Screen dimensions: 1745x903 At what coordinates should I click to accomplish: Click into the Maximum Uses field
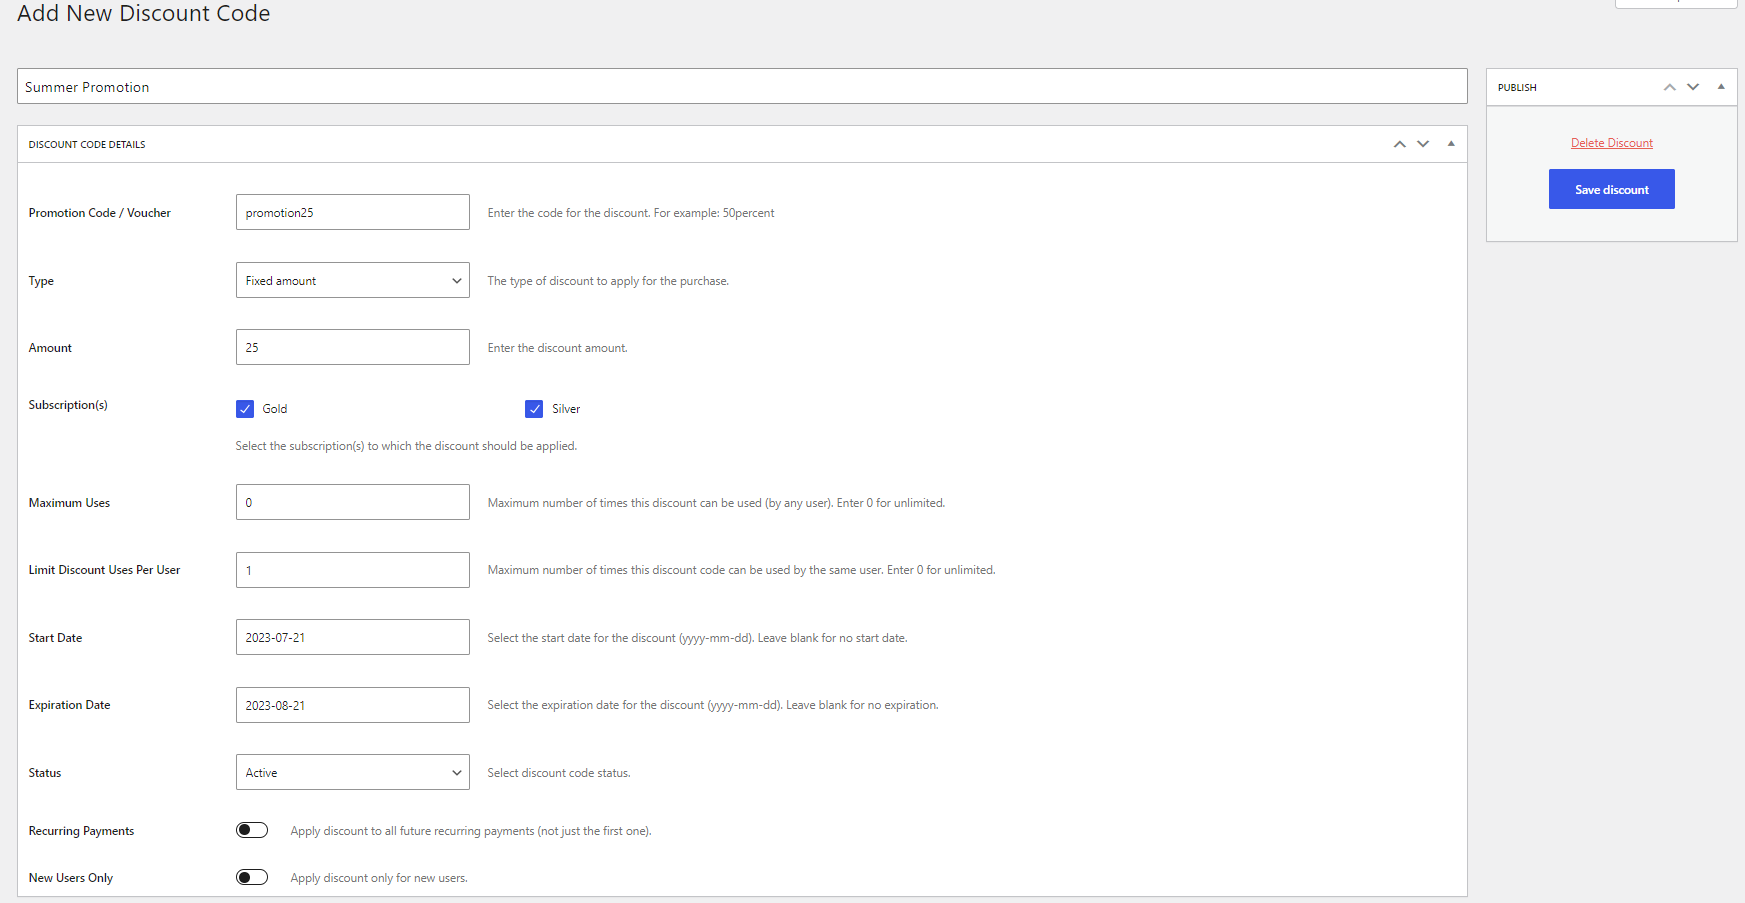[352, 503]
